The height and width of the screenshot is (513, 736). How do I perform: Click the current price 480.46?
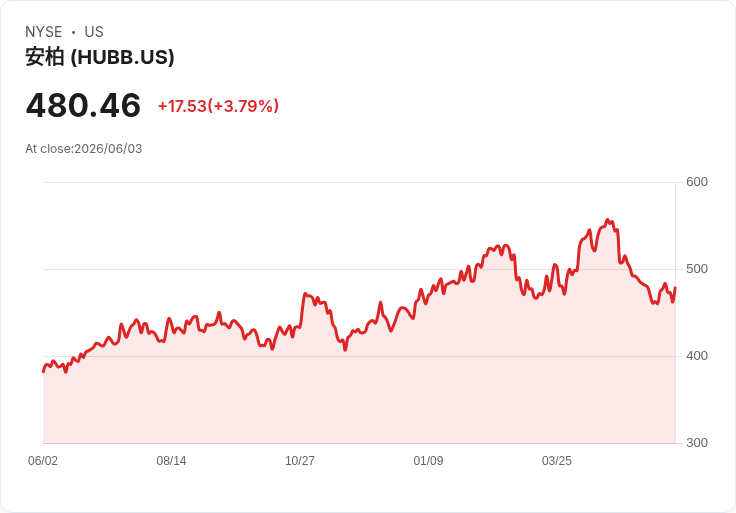pos(83,105)
